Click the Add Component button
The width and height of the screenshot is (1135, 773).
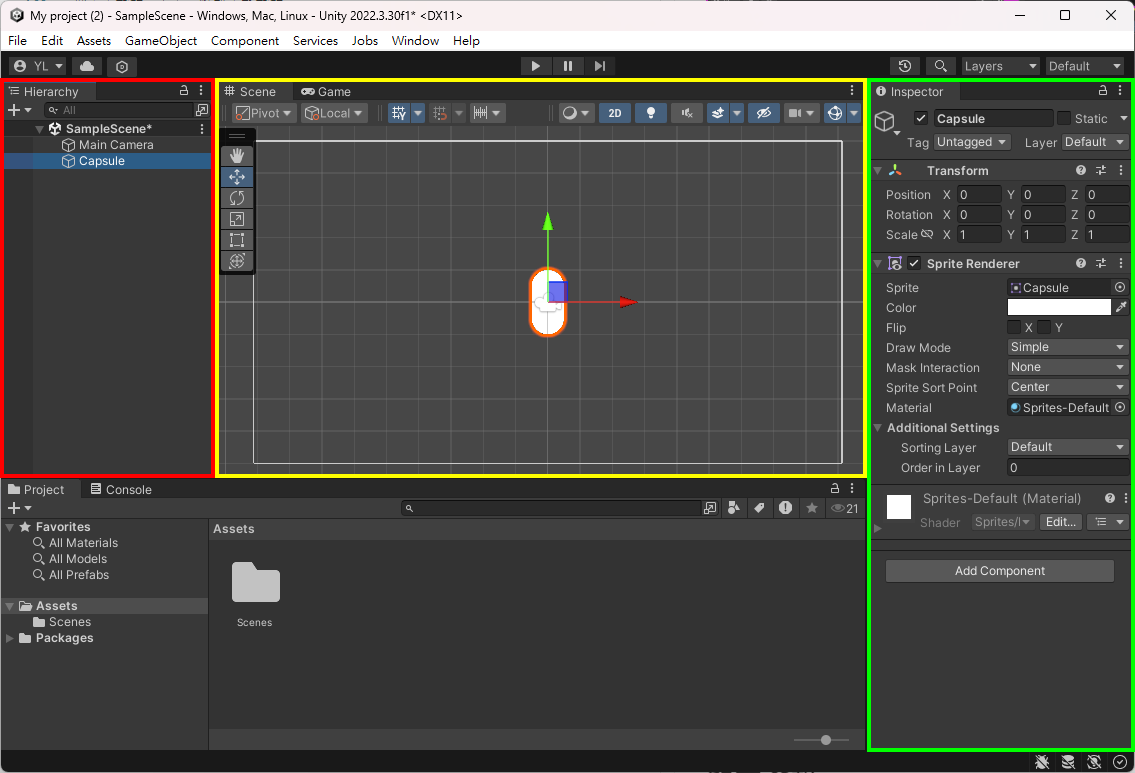click(999, 571)
